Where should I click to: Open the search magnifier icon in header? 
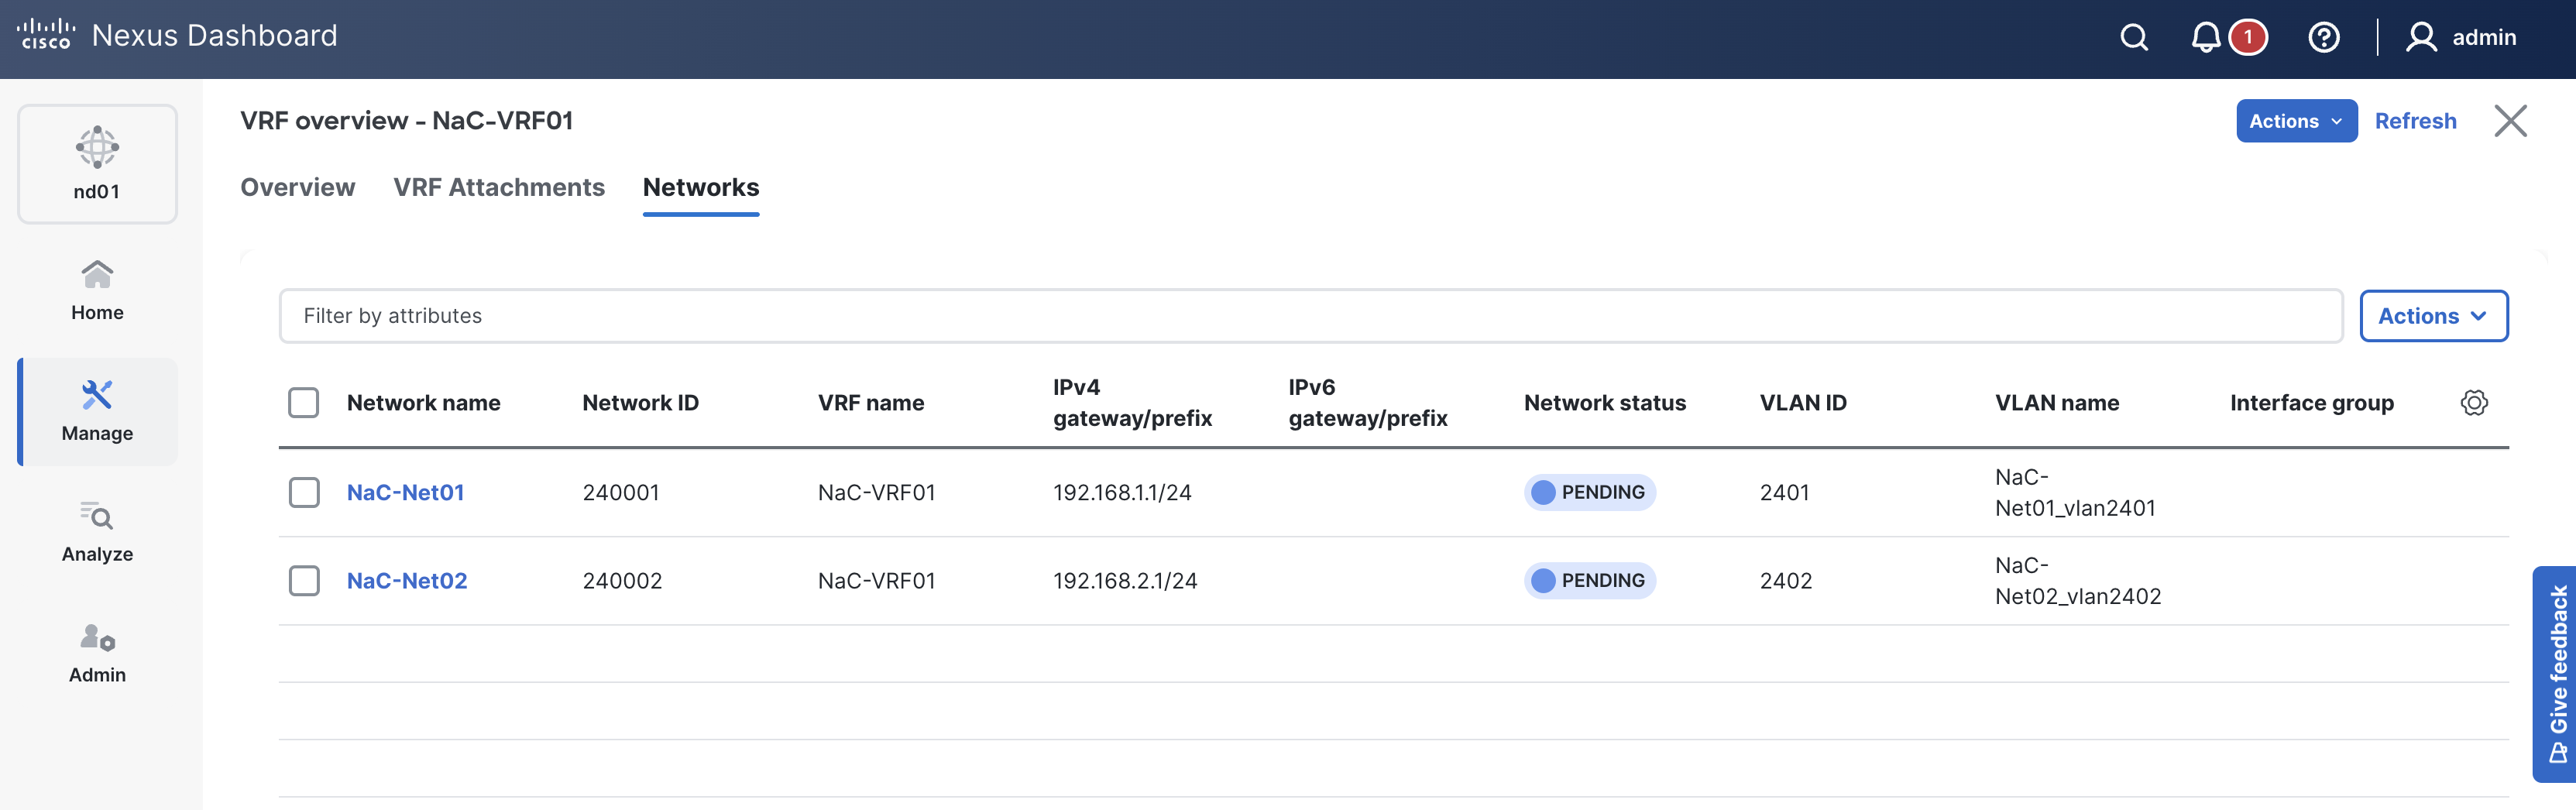(2133, 38)
